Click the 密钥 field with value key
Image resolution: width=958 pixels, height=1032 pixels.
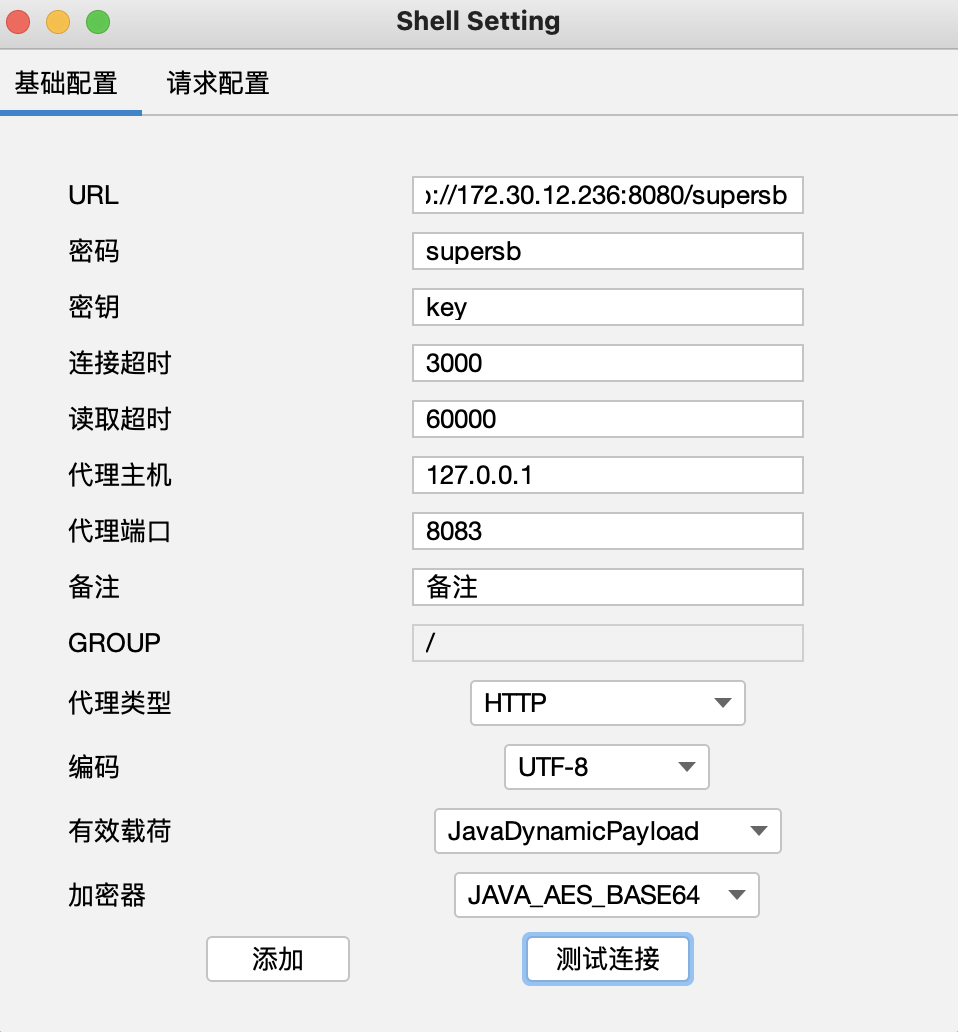[607, 308]
